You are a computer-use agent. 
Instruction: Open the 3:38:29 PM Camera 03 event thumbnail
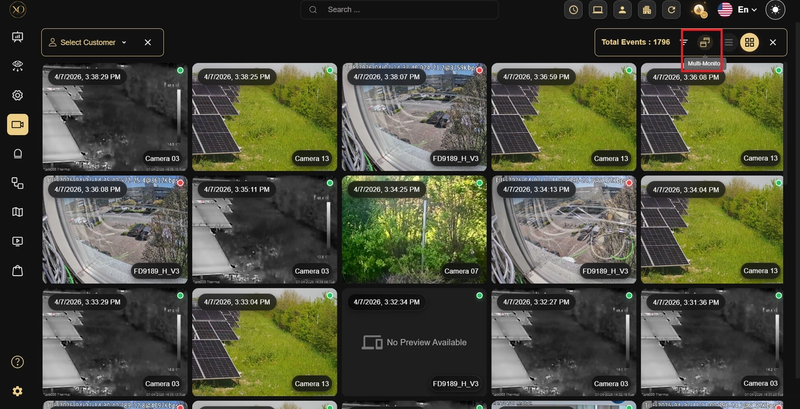[115, 117]
